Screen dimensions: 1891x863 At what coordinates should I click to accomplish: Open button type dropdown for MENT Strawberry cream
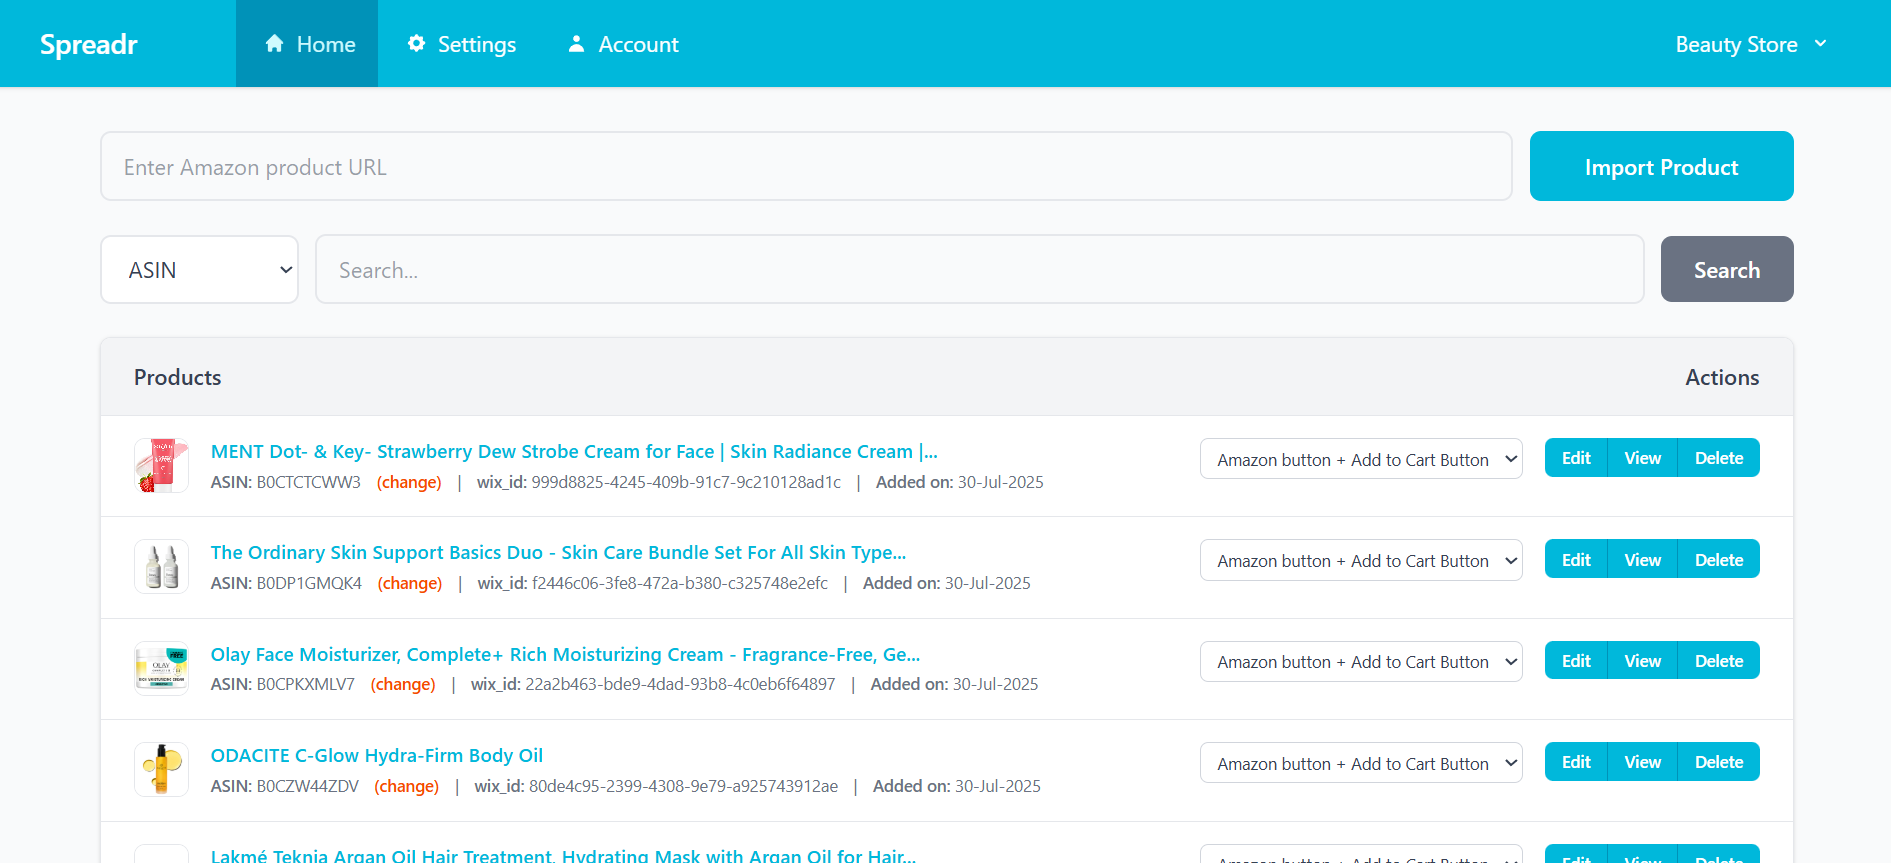[x=1361, y=459]
